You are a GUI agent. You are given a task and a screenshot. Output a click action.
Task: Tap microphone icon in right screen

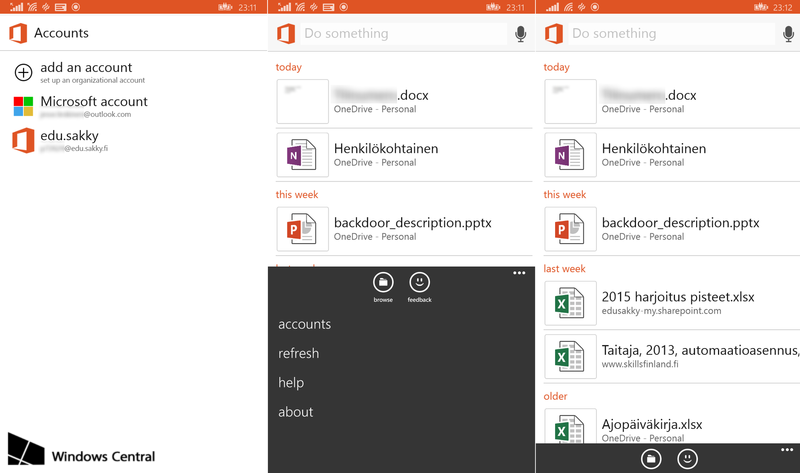[x=788, y=34]
